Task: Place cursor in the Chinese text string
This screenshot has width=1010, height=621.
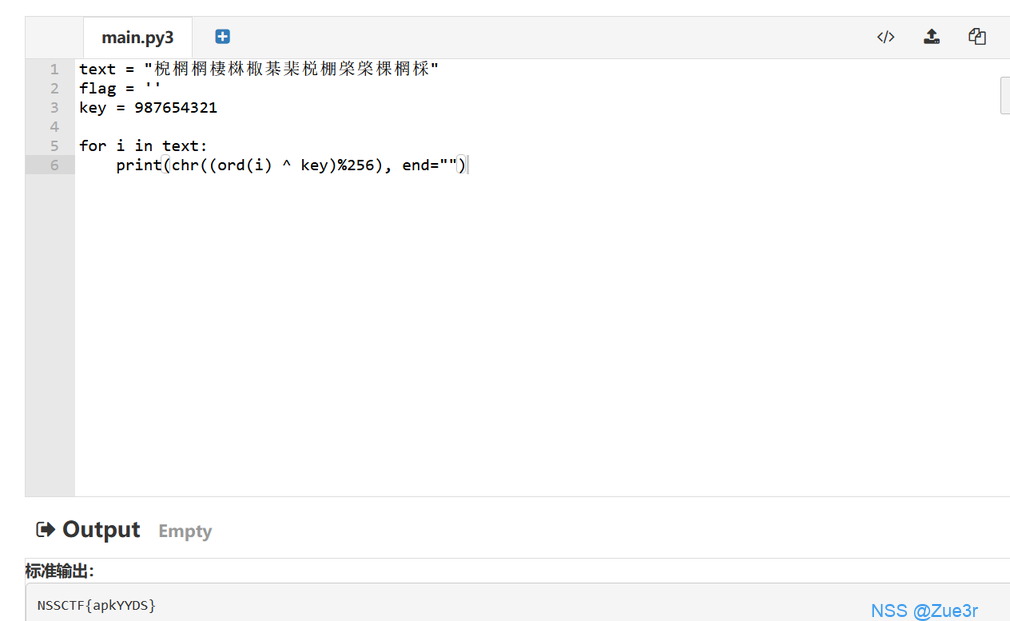Action: point(292,69)
